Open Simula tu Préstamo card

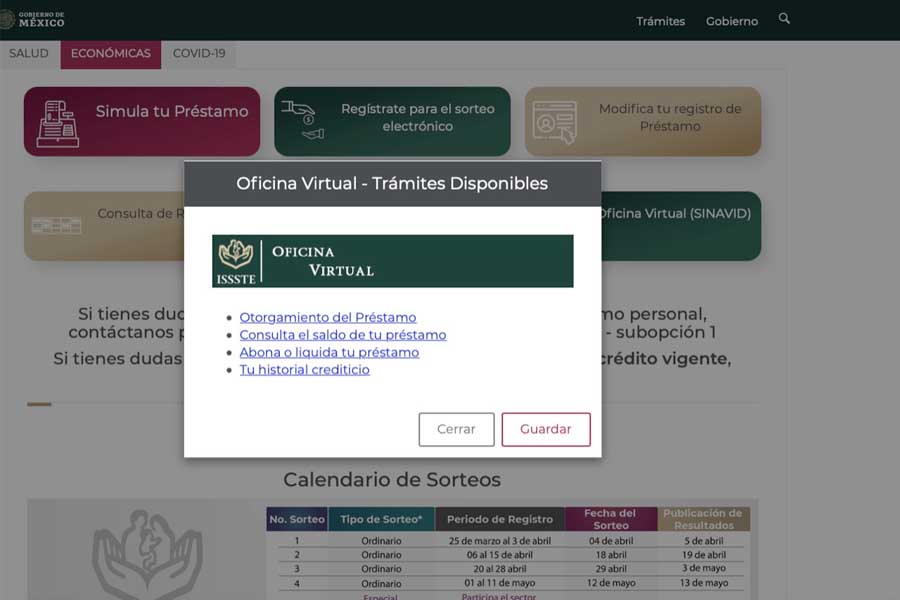[x=142, y=122]
